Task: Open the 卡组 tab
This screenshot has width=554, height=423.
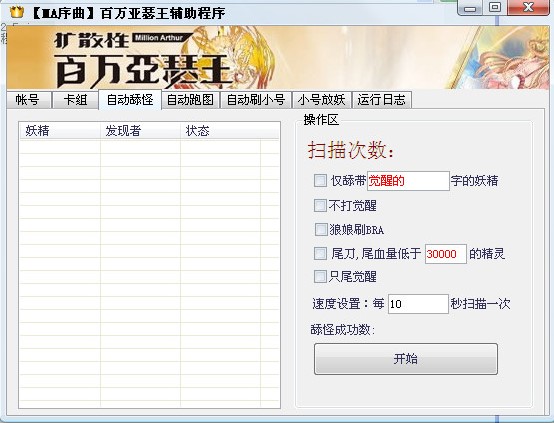Action: (75, 100)
